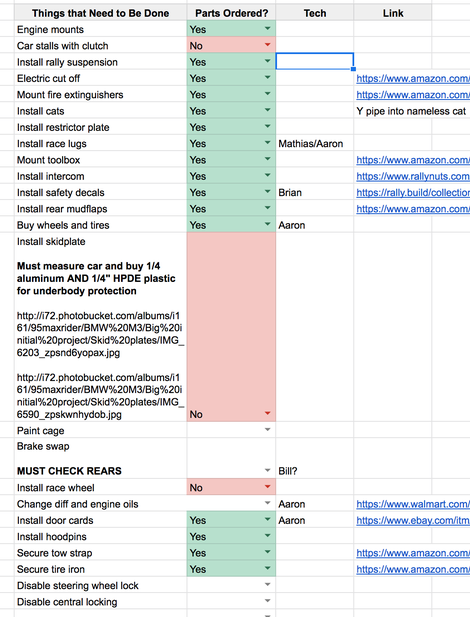
Task: Open the rallynuts.com link for intercom
Action: 413,176
